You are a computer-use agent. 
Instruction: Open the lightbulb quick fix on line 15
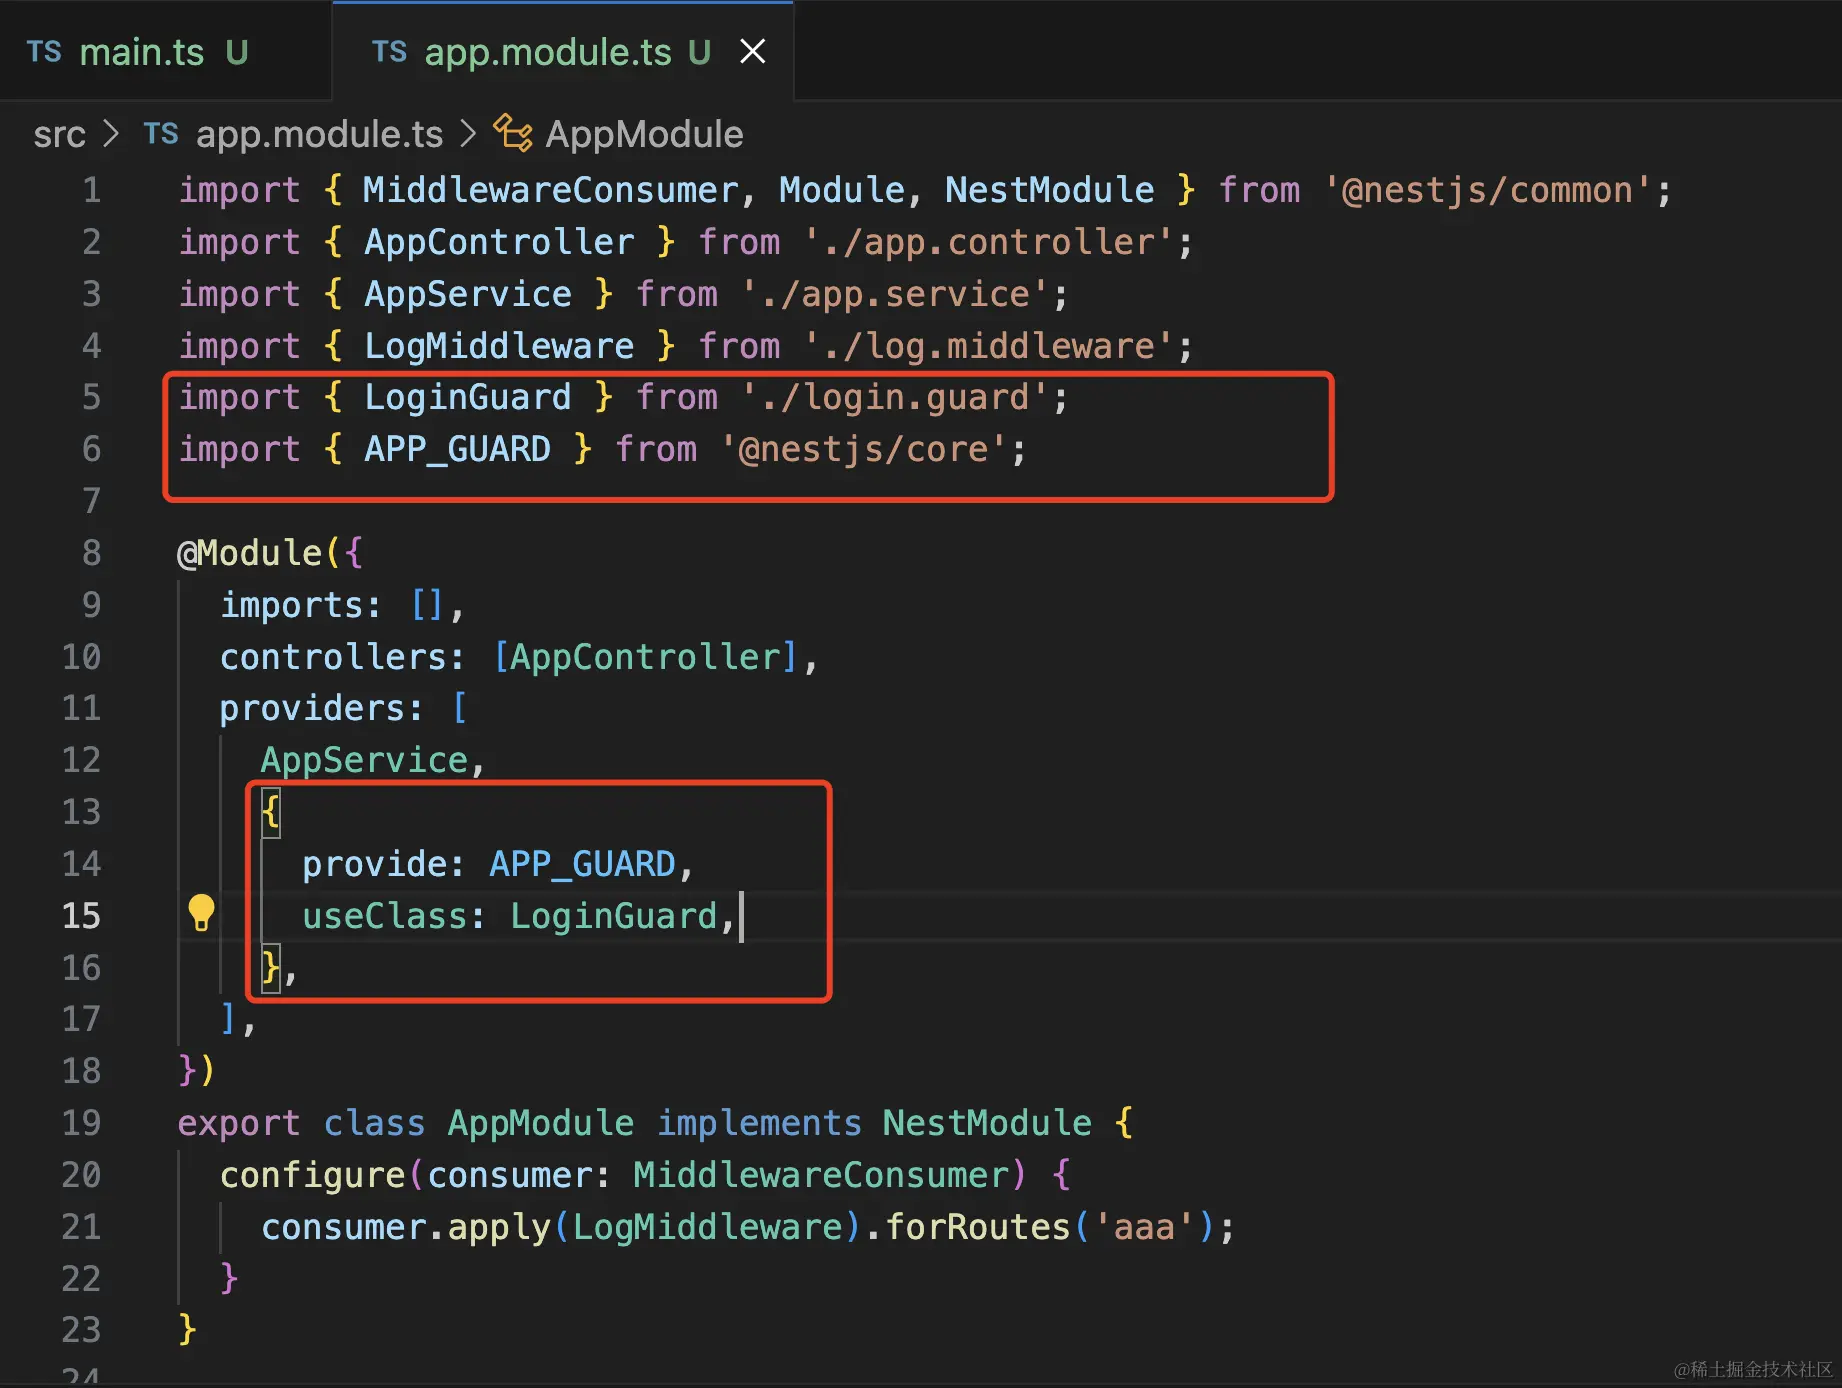pyautogui.click(x=201, y=913)
